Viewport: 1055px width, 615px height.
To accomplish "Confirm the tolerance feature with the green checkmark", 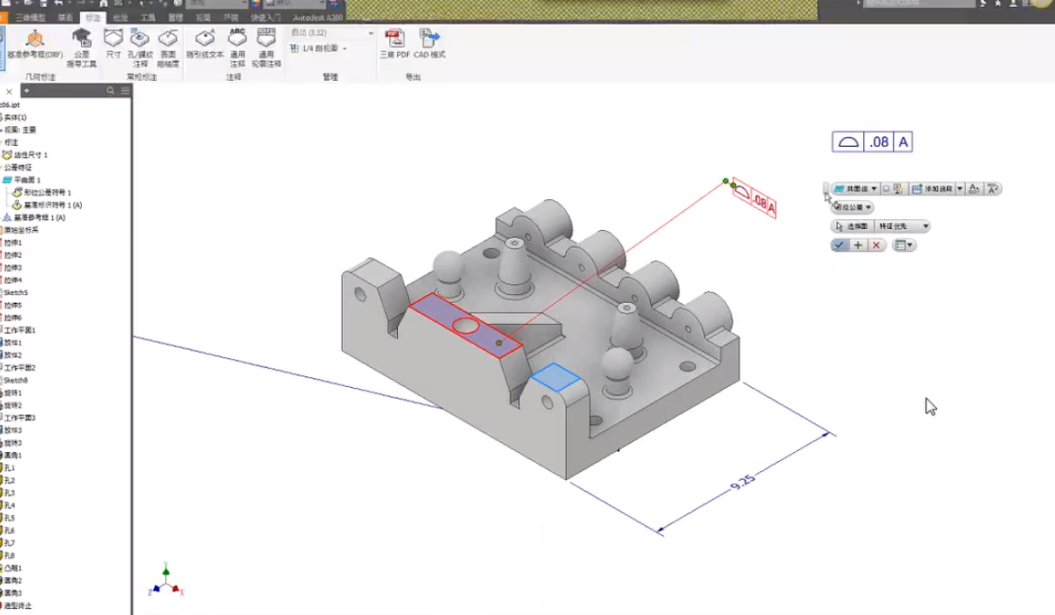I will [839, 245].
